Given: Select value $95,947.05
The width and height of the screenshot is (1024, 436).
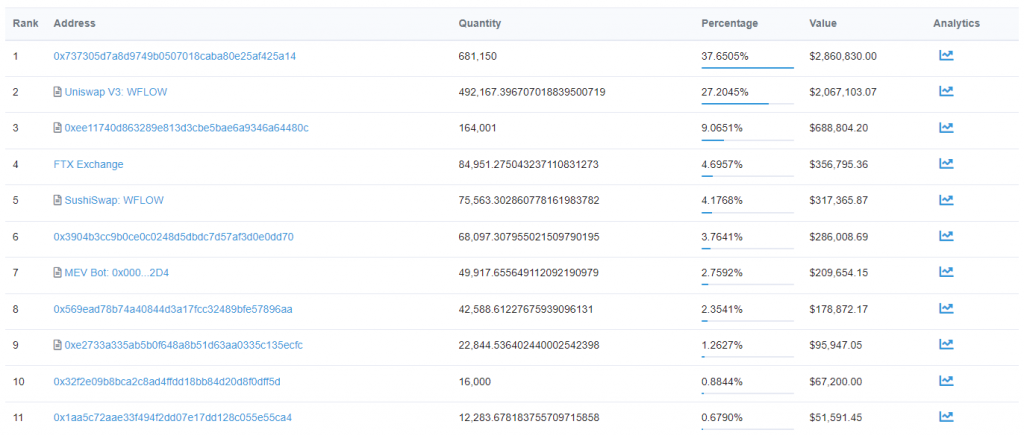Looking at the screenshot, I should pyautogui.click(x=835, y=345).
